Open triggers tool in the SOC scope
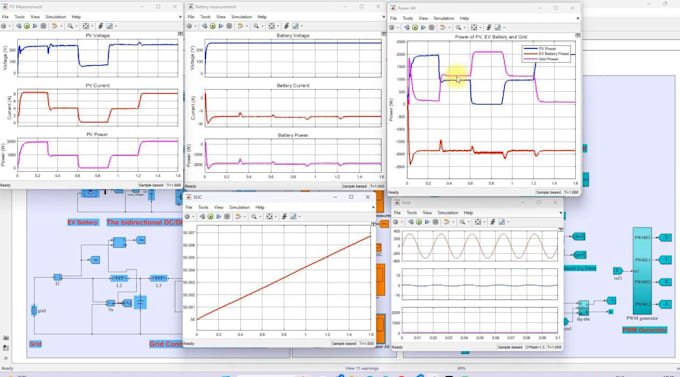The height and width of the screenshot is (377, 680). point(284,216)
